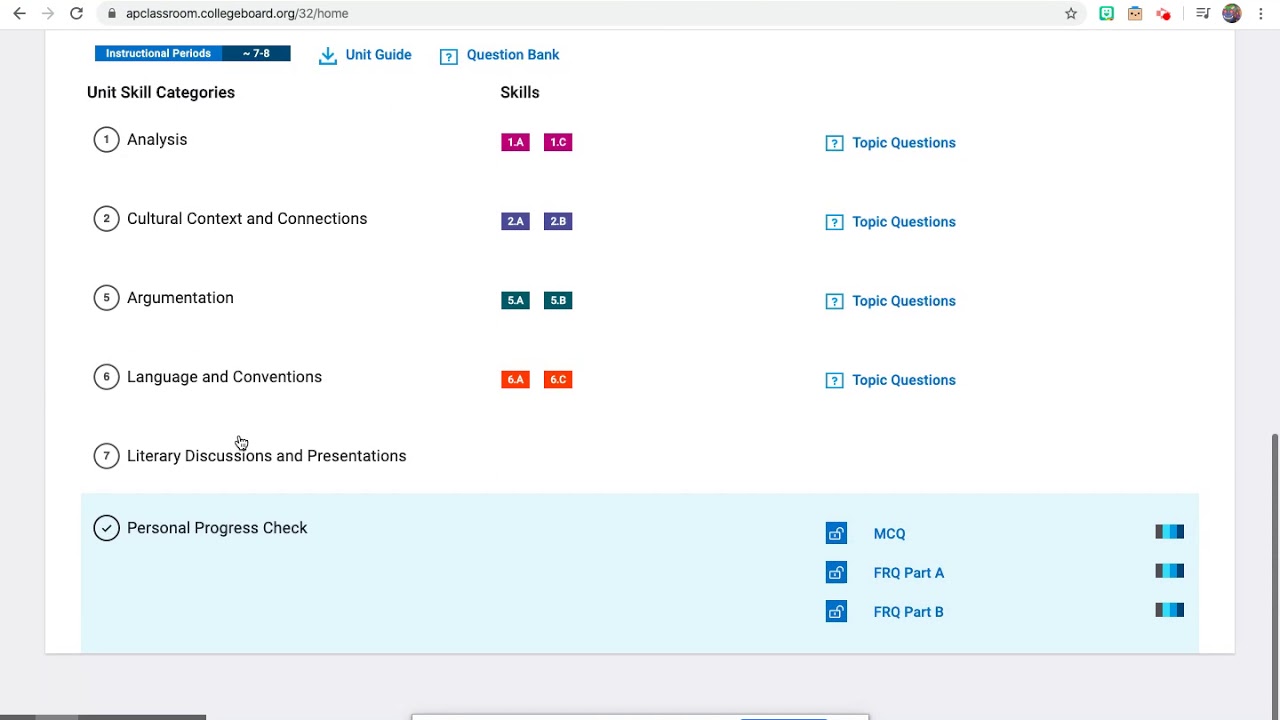Open the Chrome profile avatar menu
This screenshot has height=720, width=1280.
point(1232,14)
